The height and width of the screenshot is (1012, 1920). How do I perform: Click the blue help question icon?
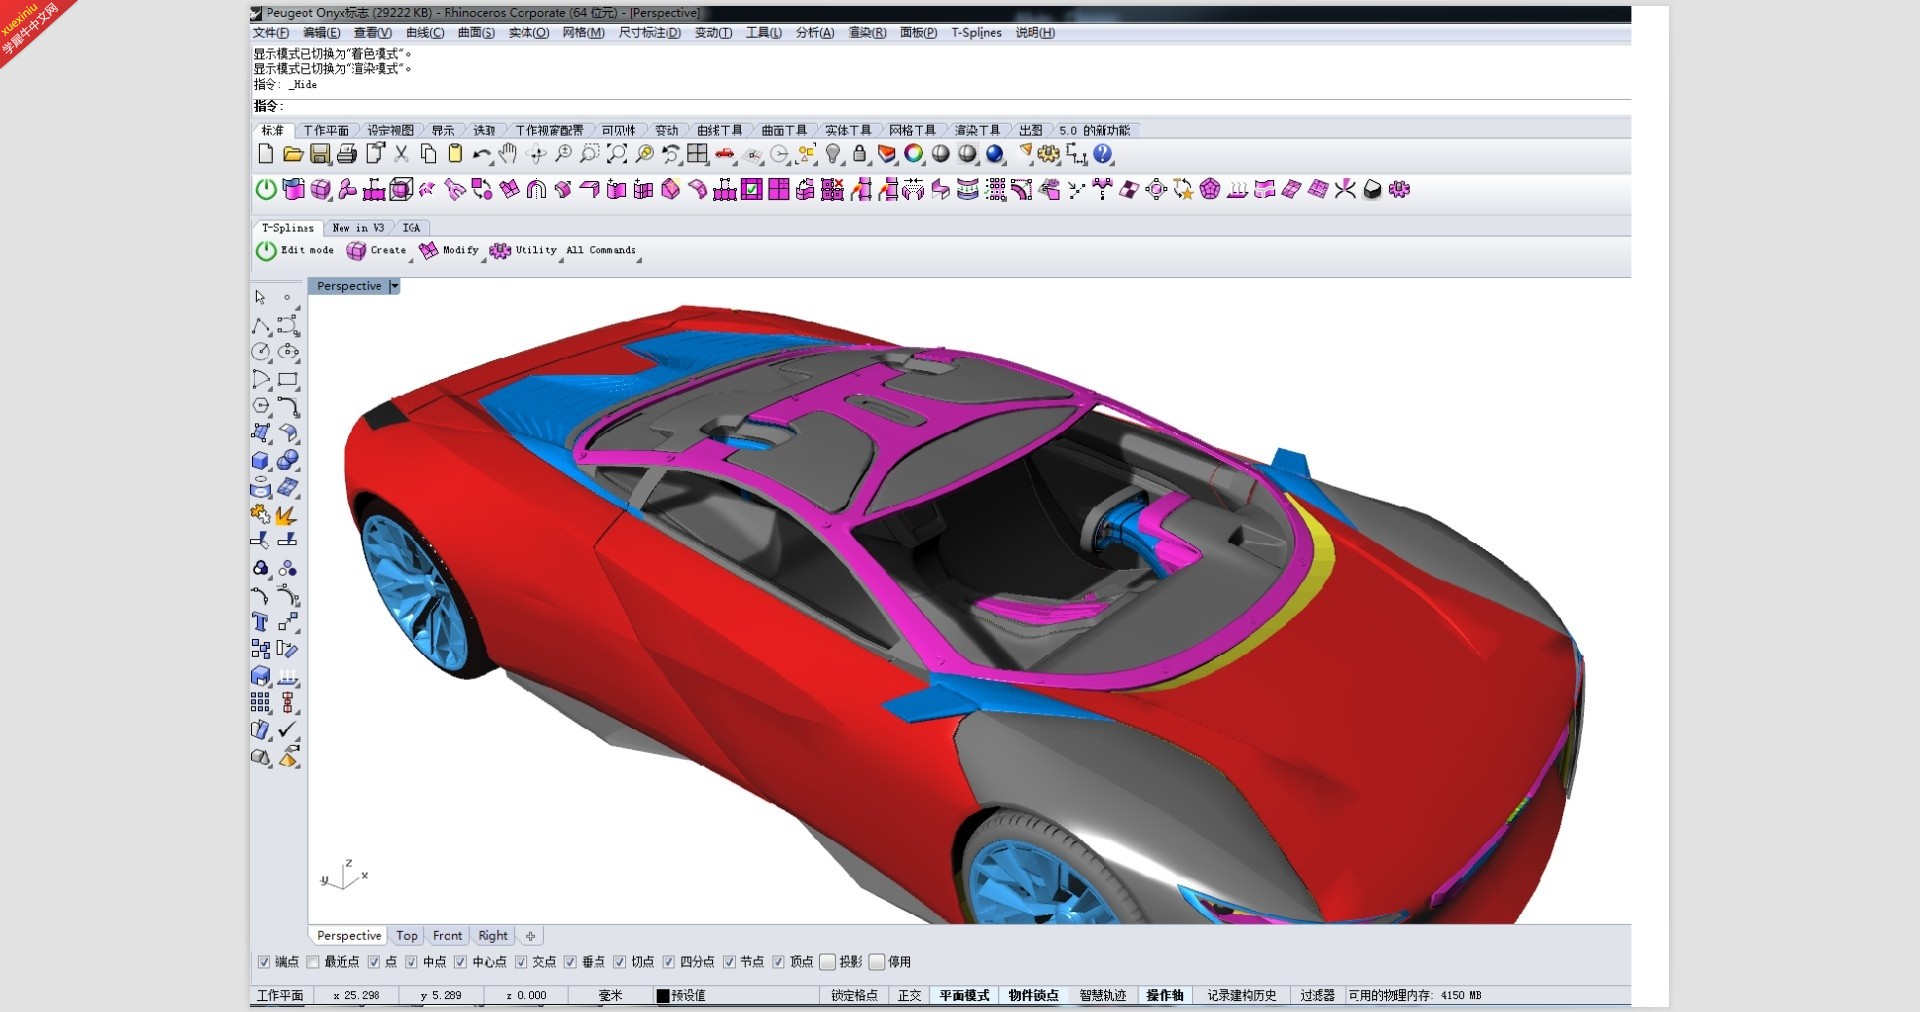pyautogui.click(x=1103, y=154)
